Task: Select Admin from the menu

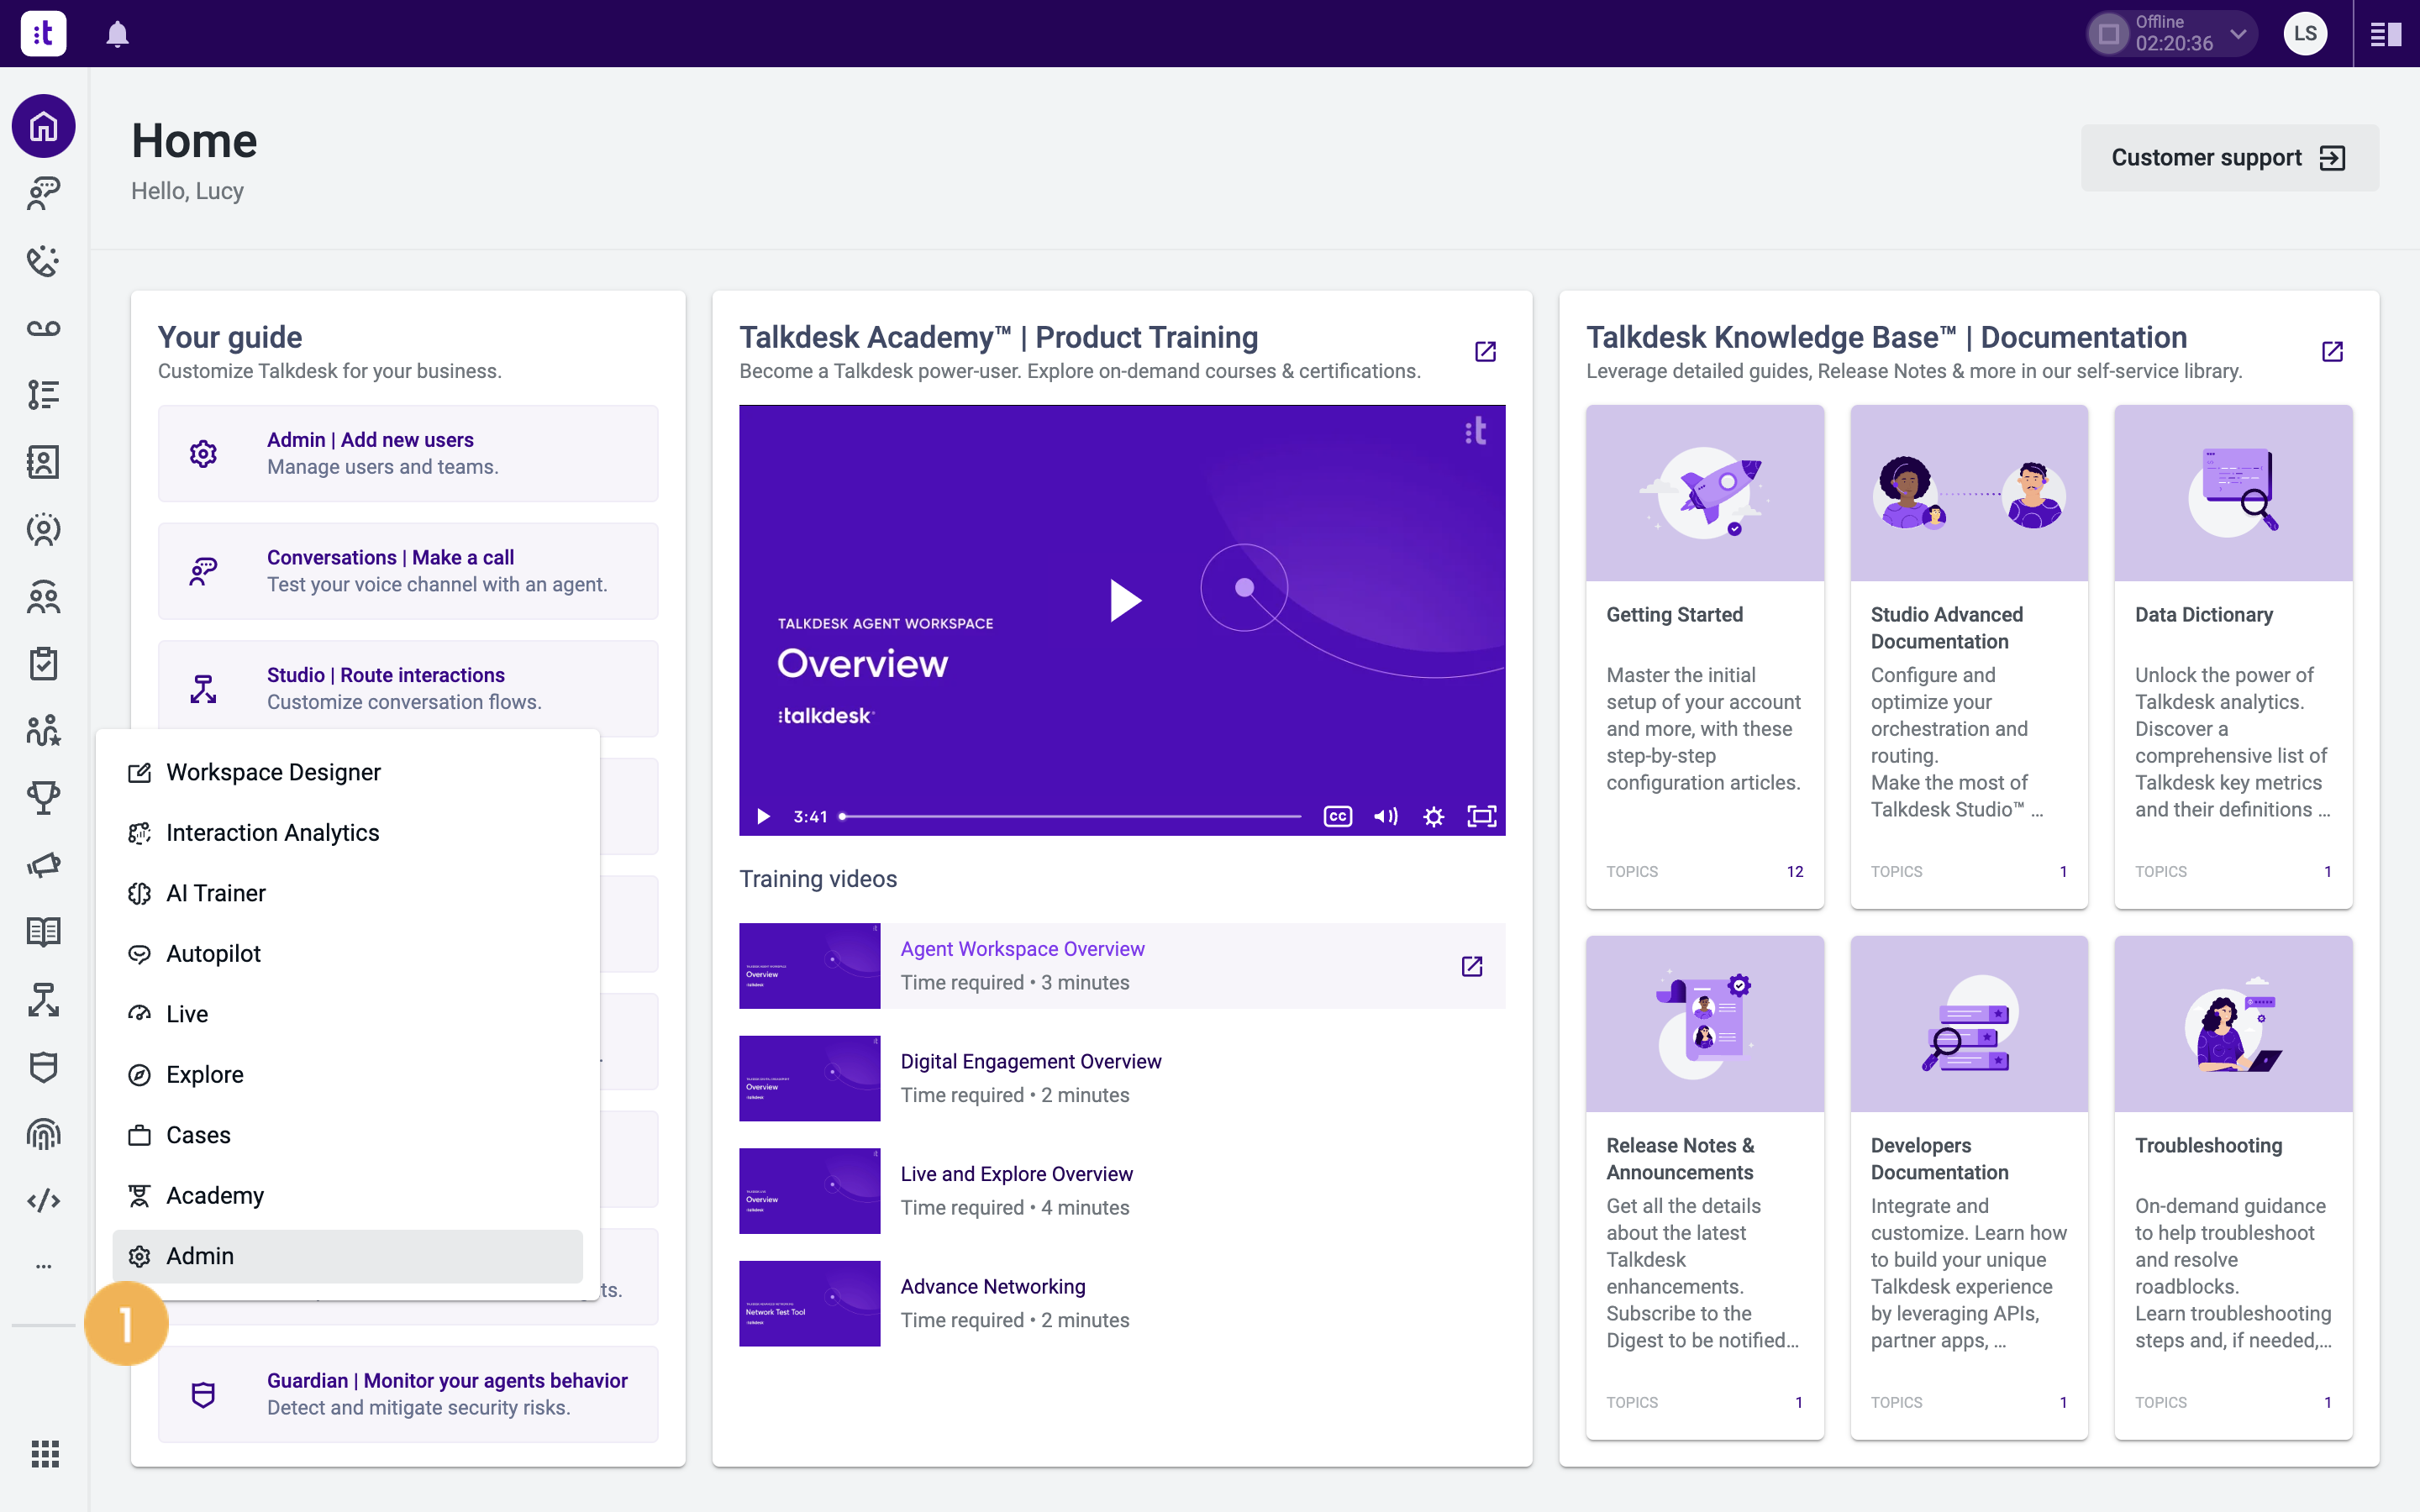Action: click(347, 1256)
